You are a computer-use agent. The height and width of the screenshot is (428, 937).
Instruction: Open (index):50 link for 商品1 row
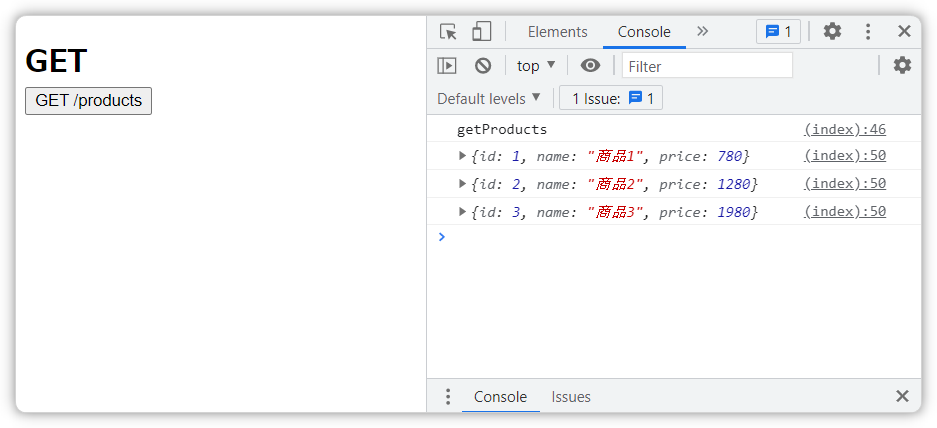pos(845,155)
